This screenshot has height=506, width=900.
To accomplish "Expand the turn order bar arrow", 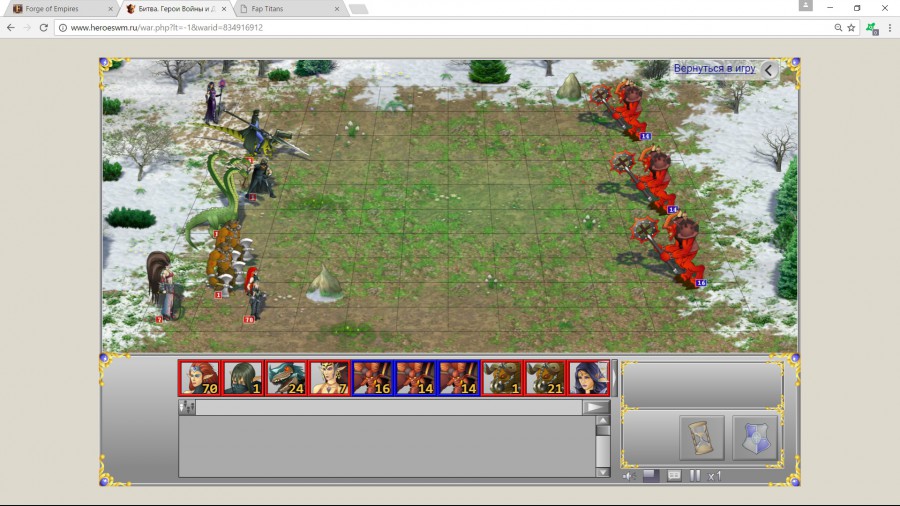I will [615, 378].
